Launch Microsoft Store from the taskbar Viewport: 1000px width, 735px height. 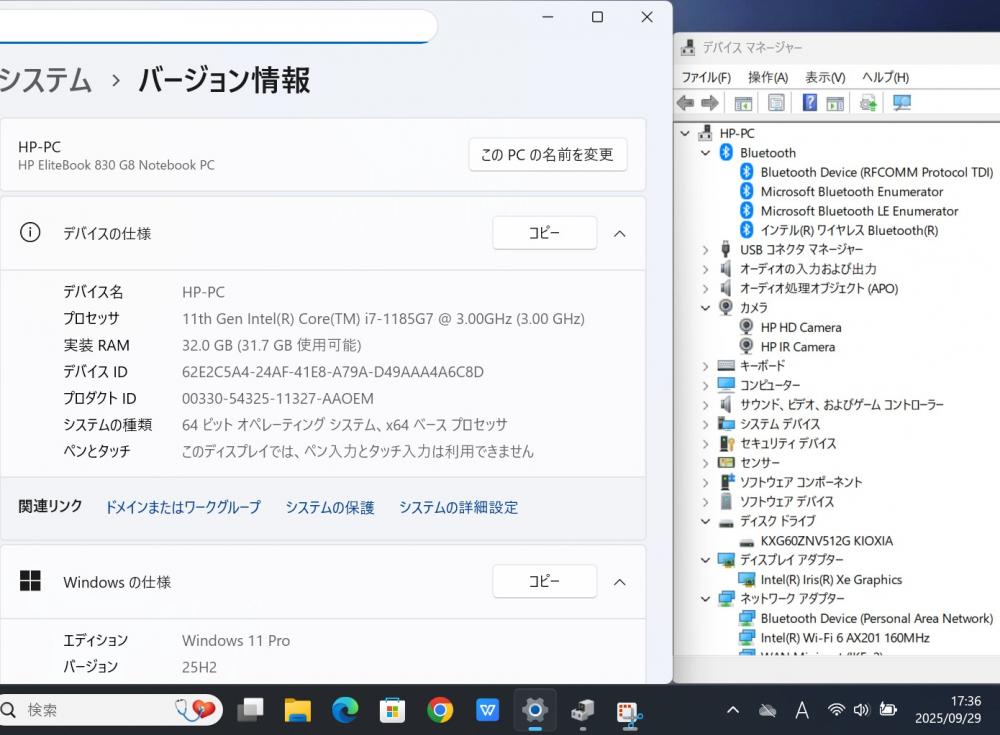(392, 710)
